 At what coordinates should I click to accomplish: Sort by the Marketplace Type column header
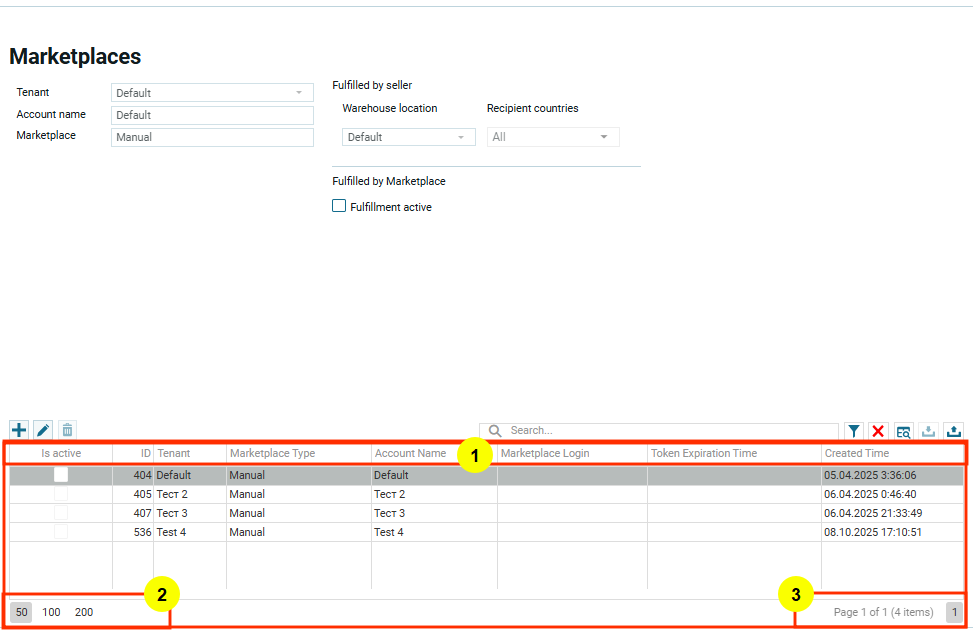(x=272, y=454)
